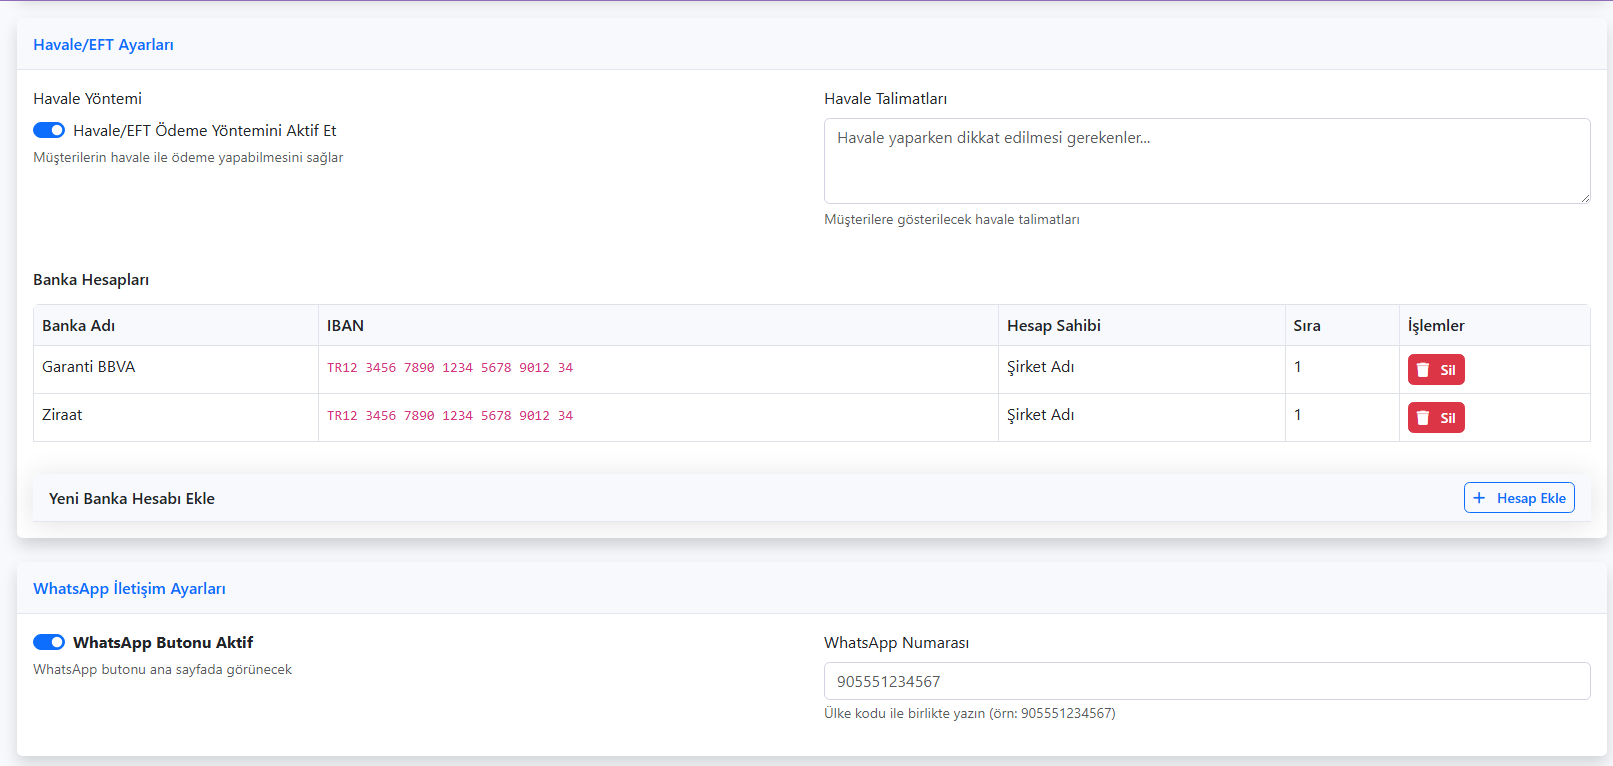Viewport: 1613px width, 766px height.
Task: Click Sıra value 1 in Ziraat row
Action: pyautogui.click(x=1298, y=415)
